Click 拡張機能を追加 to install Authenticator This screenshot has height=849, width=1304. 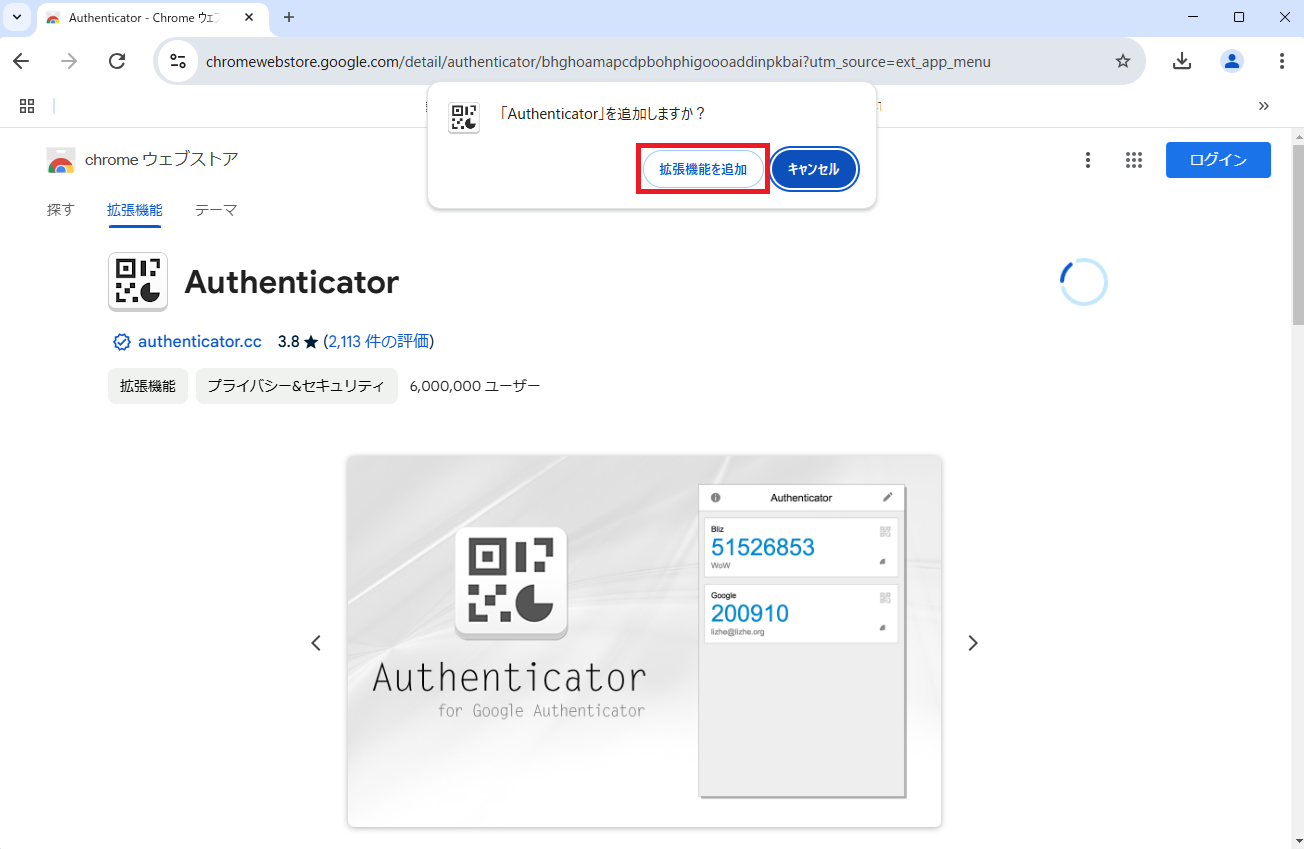(x=702, y=168)
